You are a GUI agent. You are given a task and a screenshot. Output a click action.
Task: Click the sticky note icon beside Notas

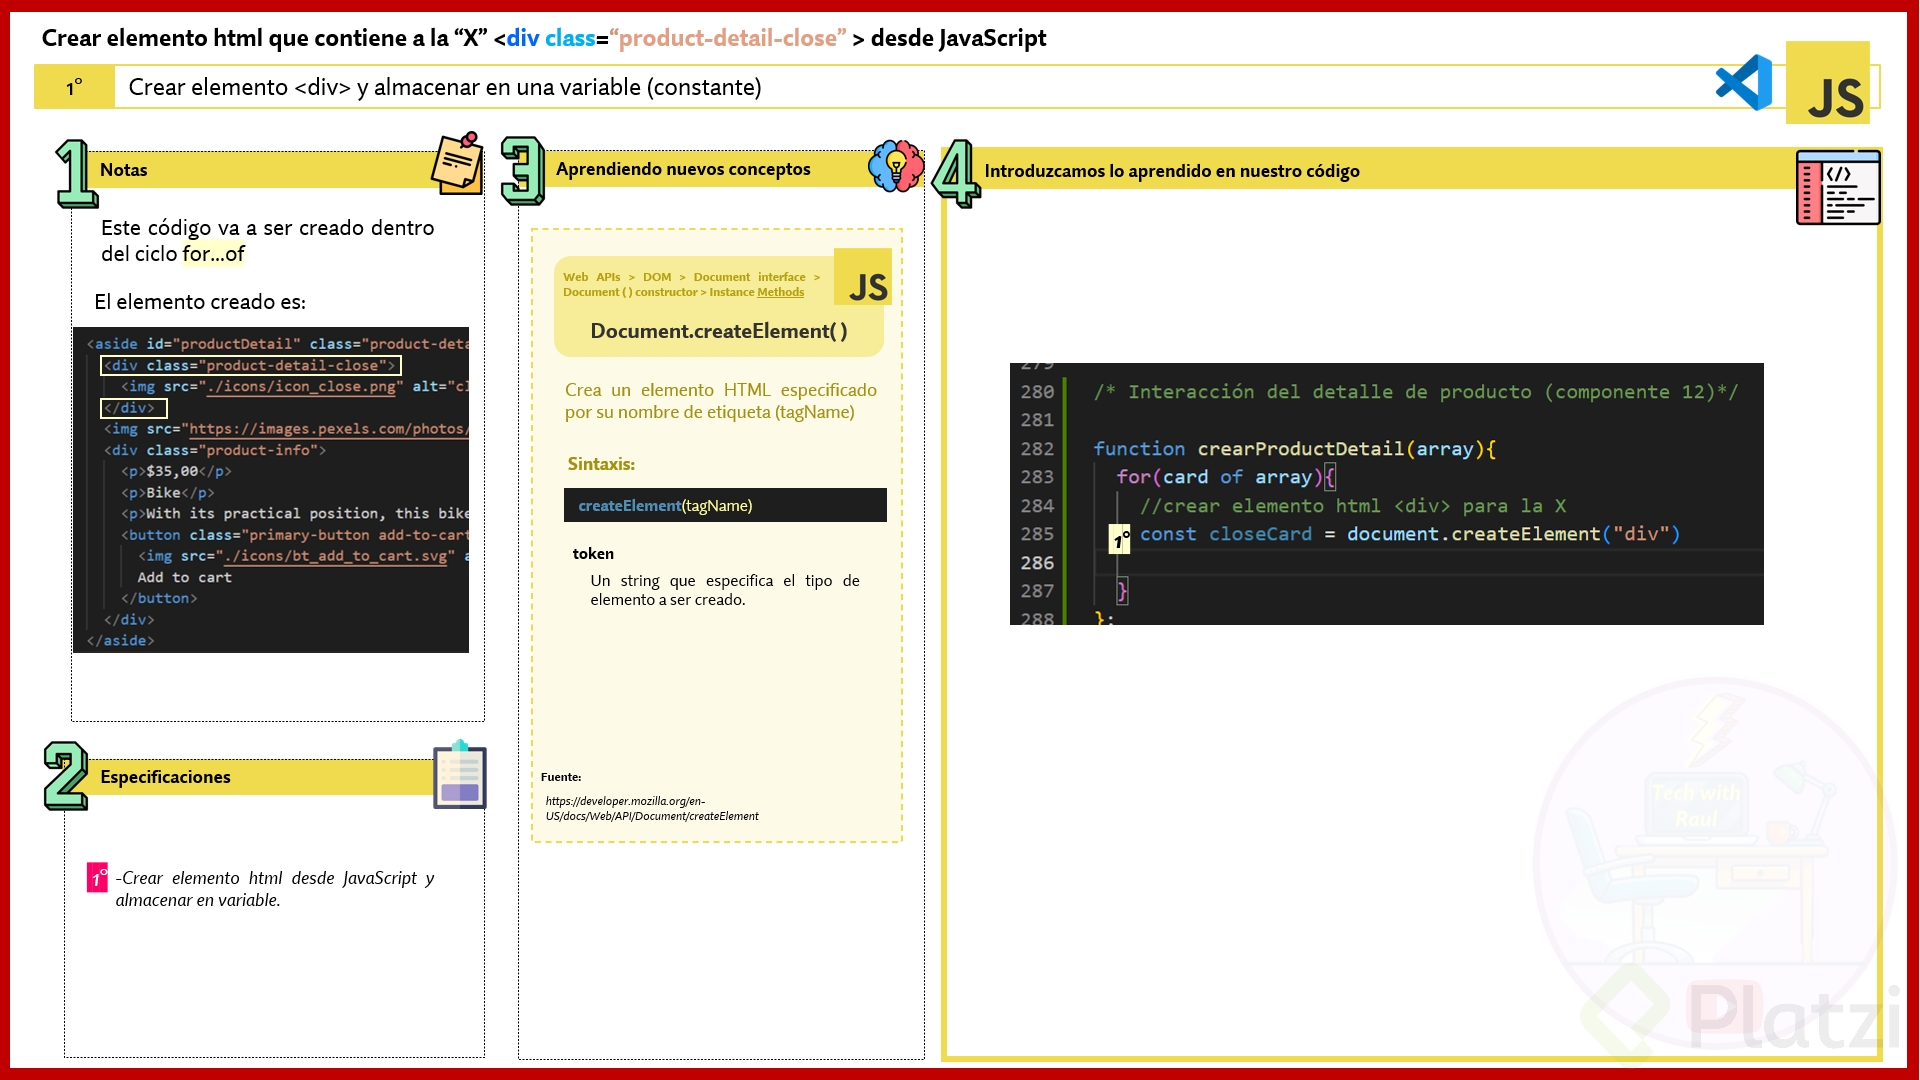[458, 163]
